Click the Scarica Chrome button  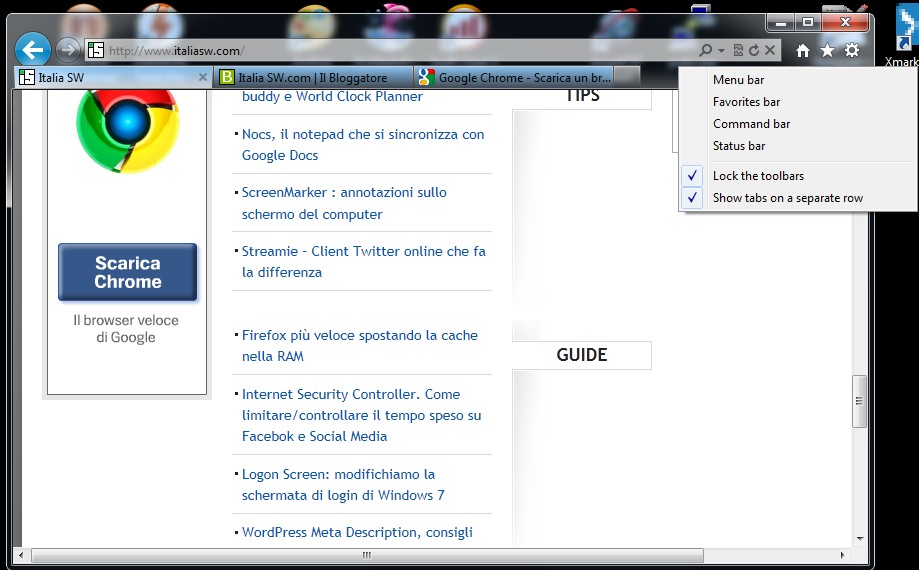tap(128, 272)
